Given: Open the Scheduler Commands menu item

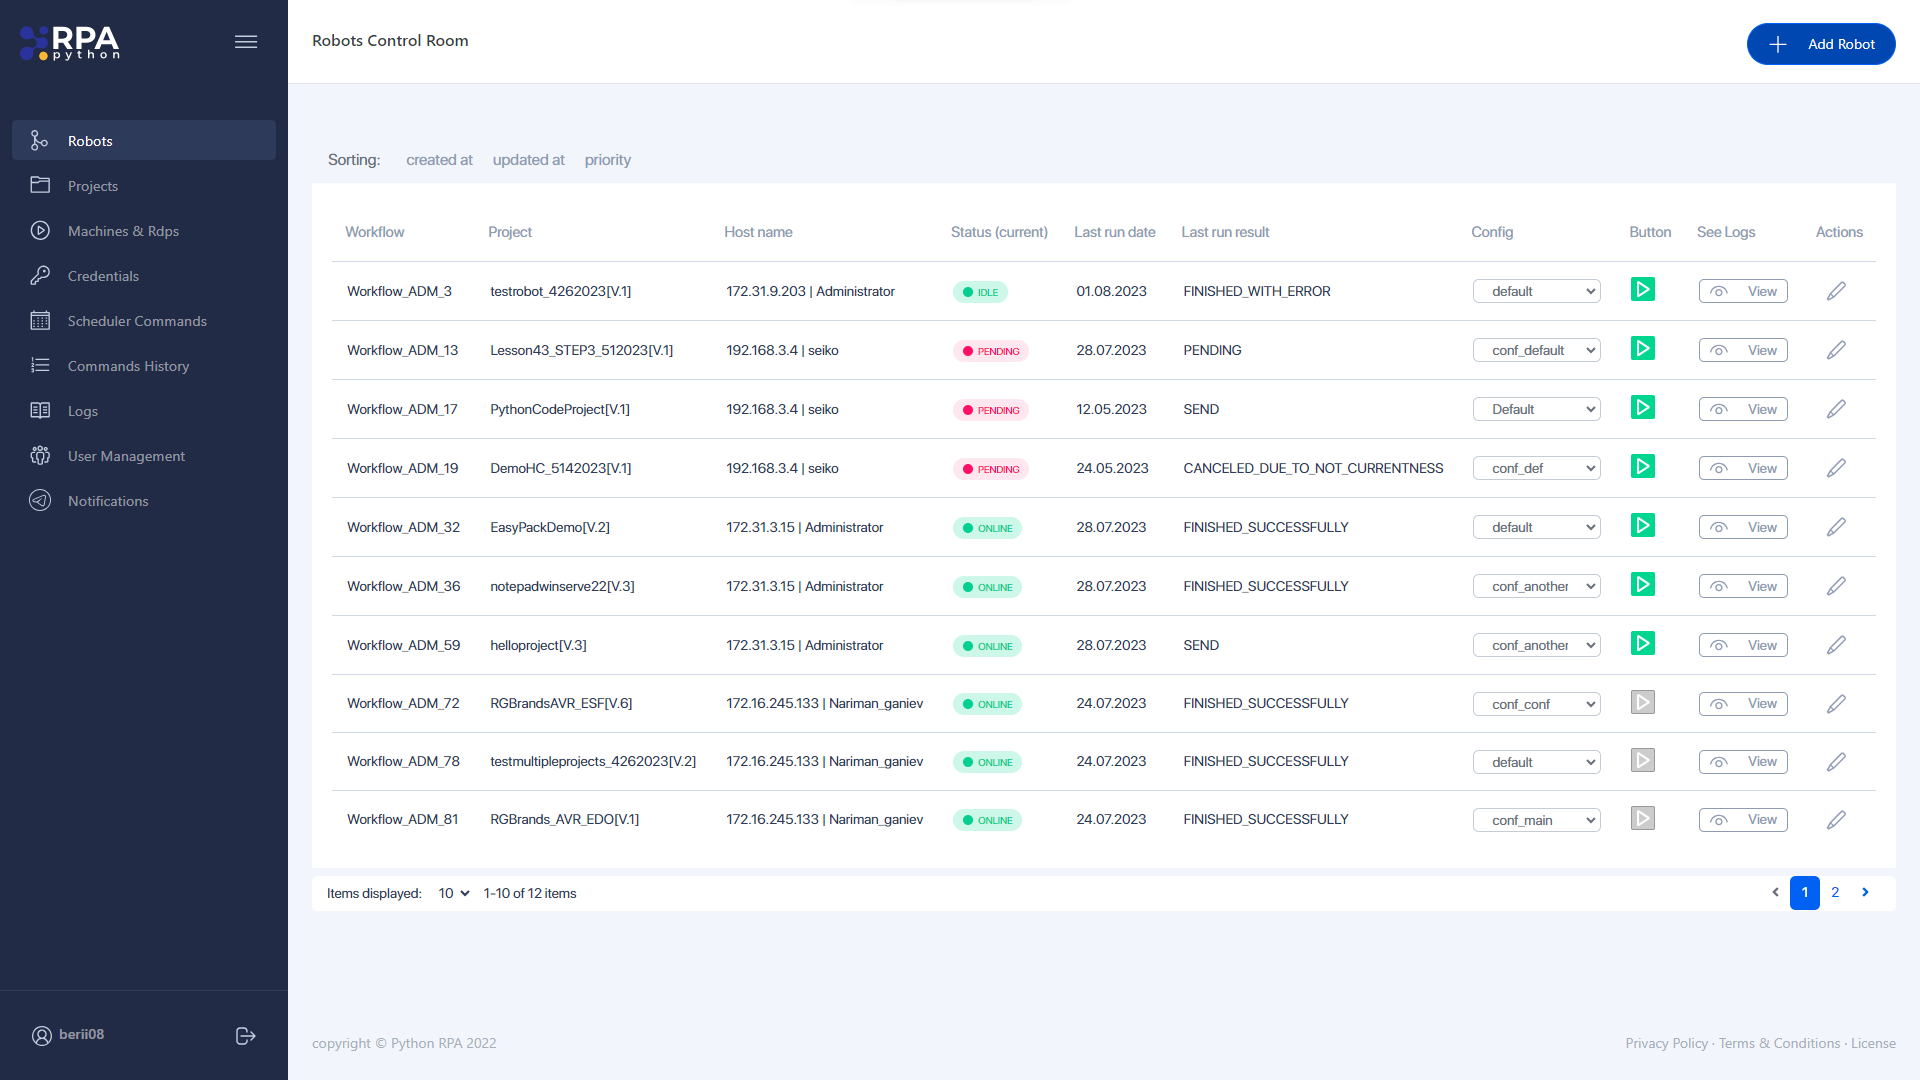Looking at the screenshot, I should (x=137, y=320).
